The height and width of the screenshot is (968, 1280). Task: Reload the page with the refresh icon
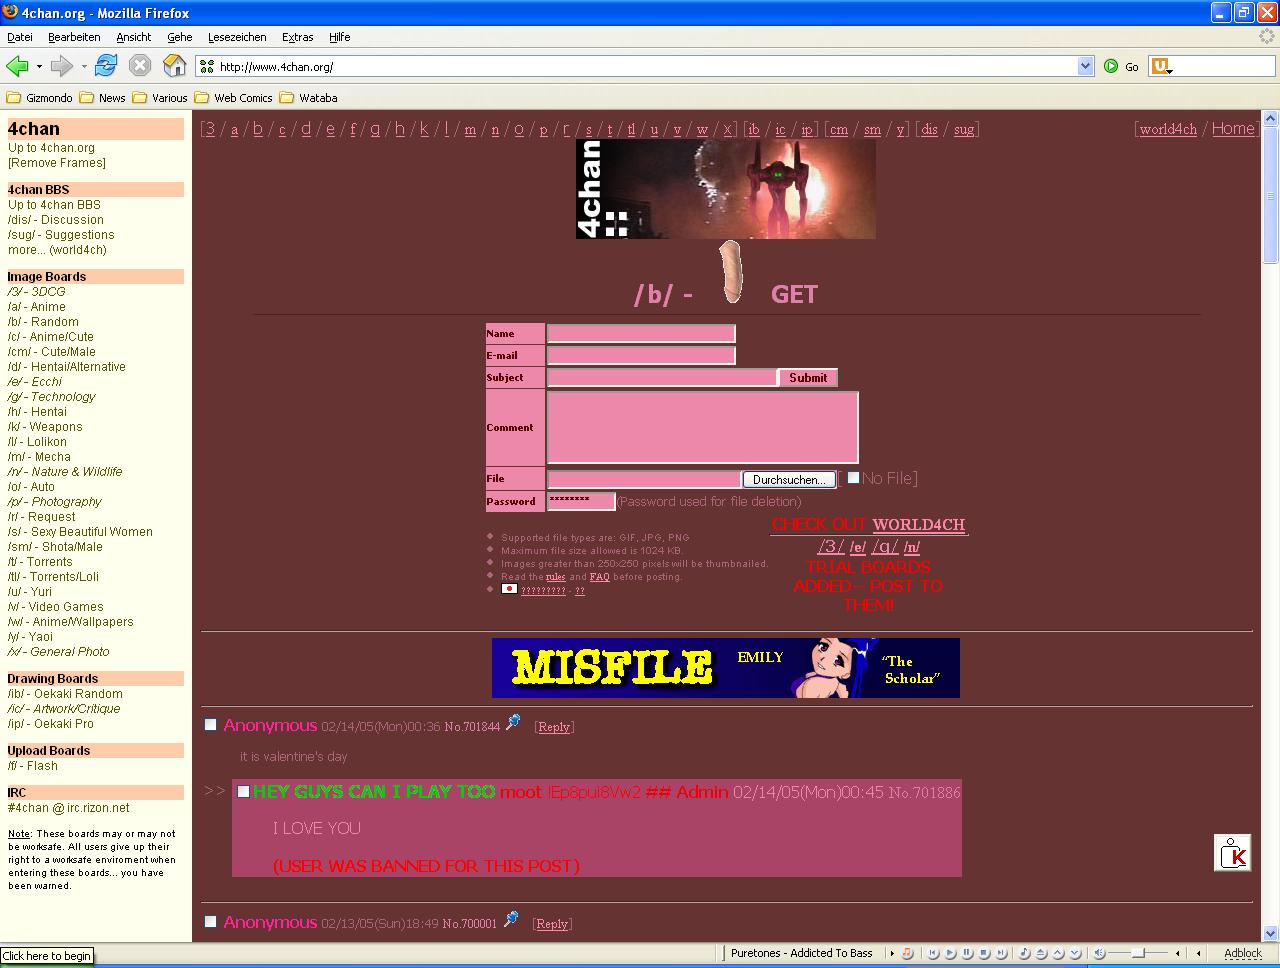coord(106,66)
